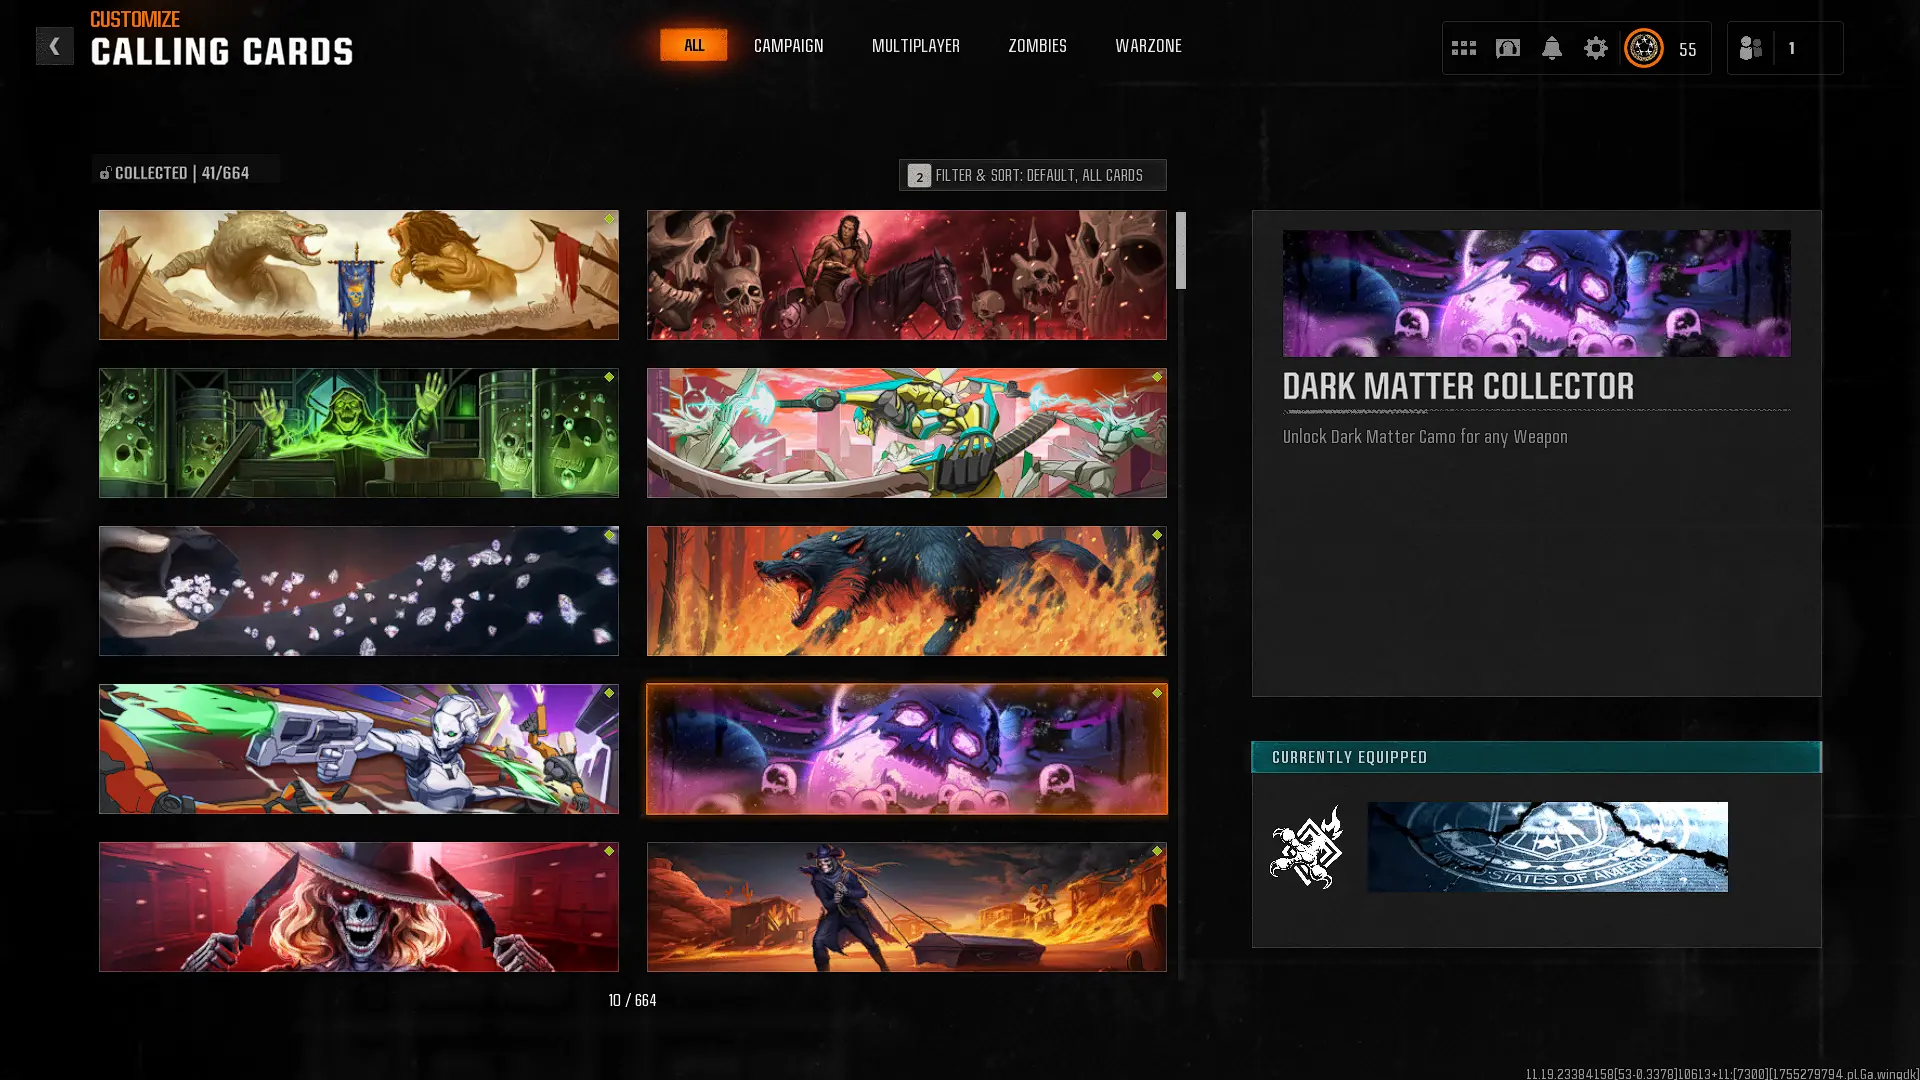The width and height of the screenshot is (1920, 1080).
Task: Open the party members icon
Action: click(1750, 48)
